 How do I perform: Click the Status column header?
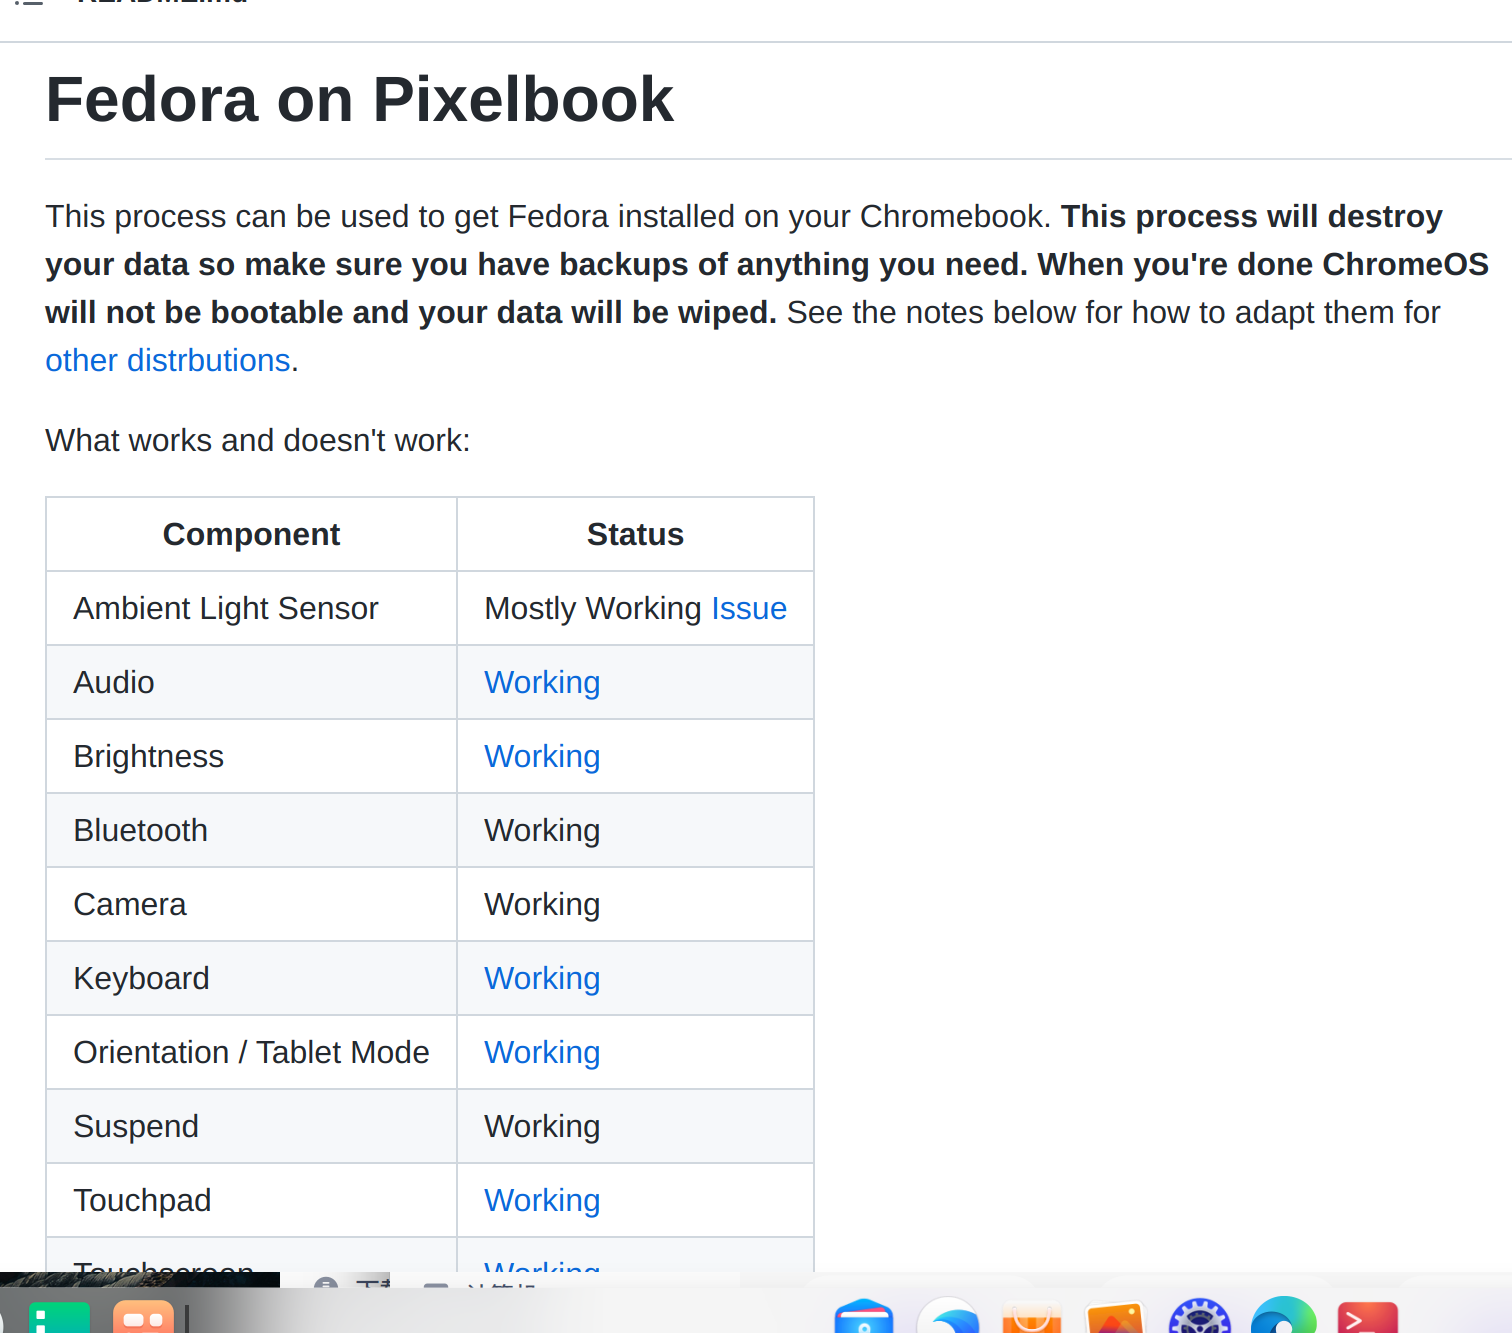tap(635, 534)
